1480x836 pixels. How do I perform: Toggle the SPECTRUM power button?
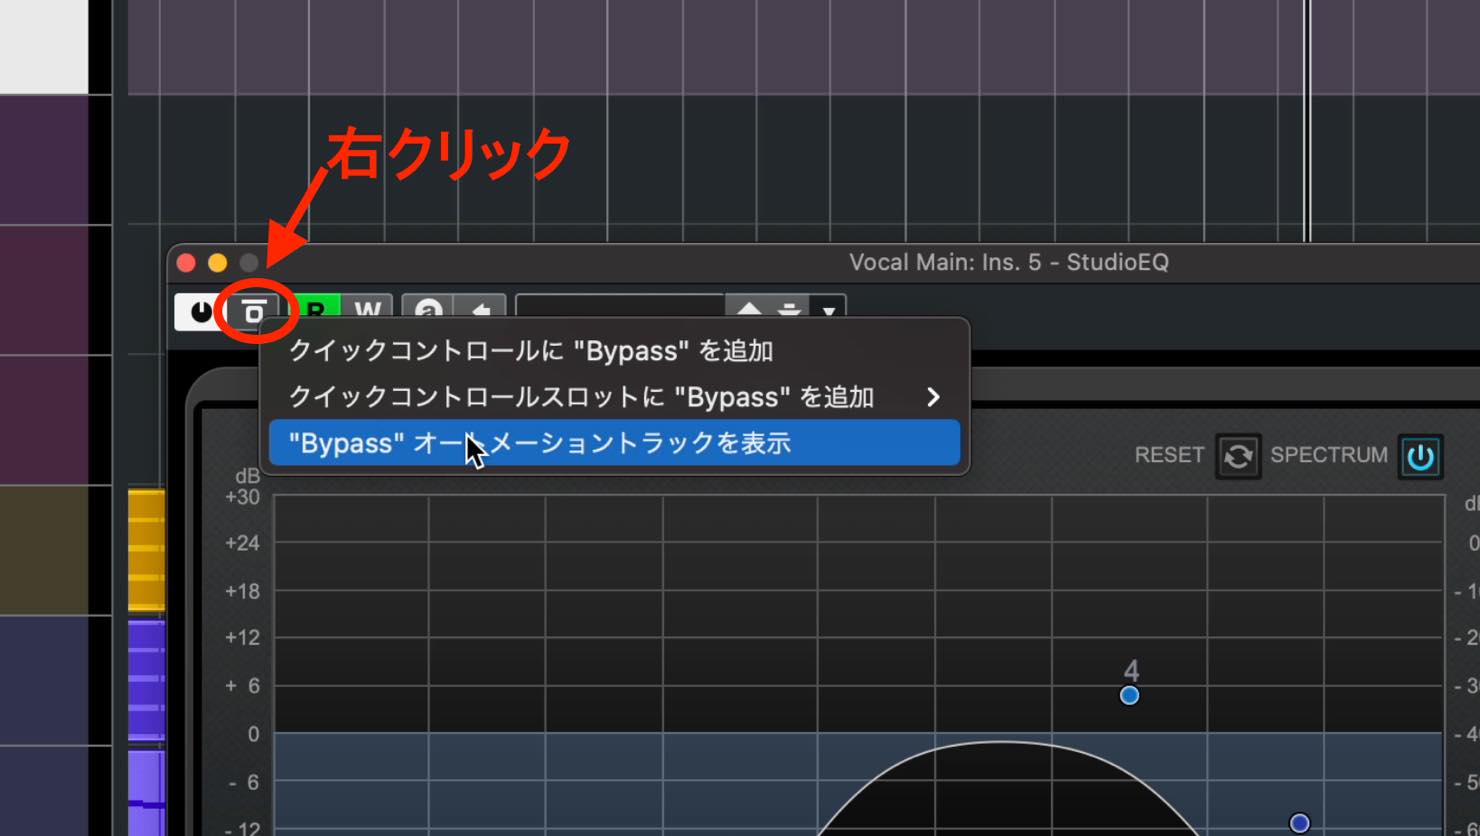point(1420,456)
